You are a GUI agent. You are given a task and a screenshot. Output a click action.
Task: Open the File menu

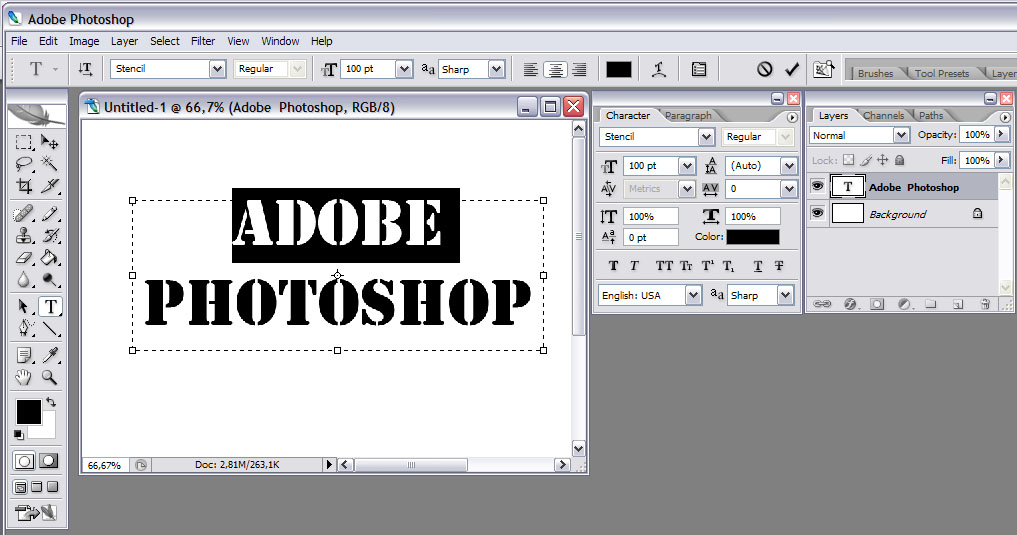pyautogui.click(x=19, y=41)
